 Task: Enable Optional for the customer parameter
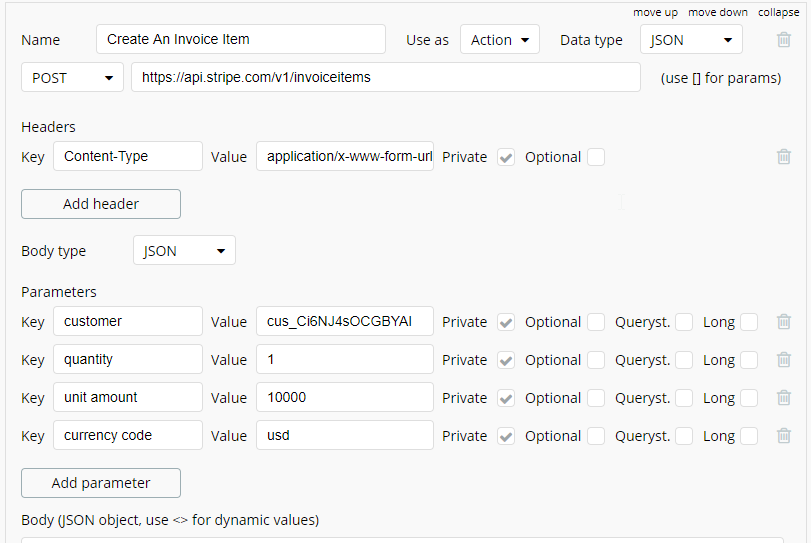595,322
